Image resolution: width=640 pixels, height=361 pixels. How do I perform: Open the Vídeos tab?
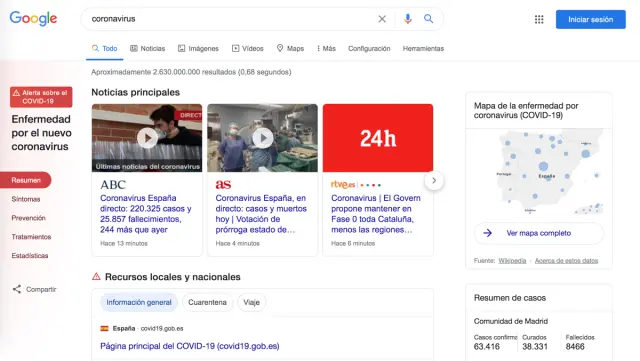click(x=248, y=49)
